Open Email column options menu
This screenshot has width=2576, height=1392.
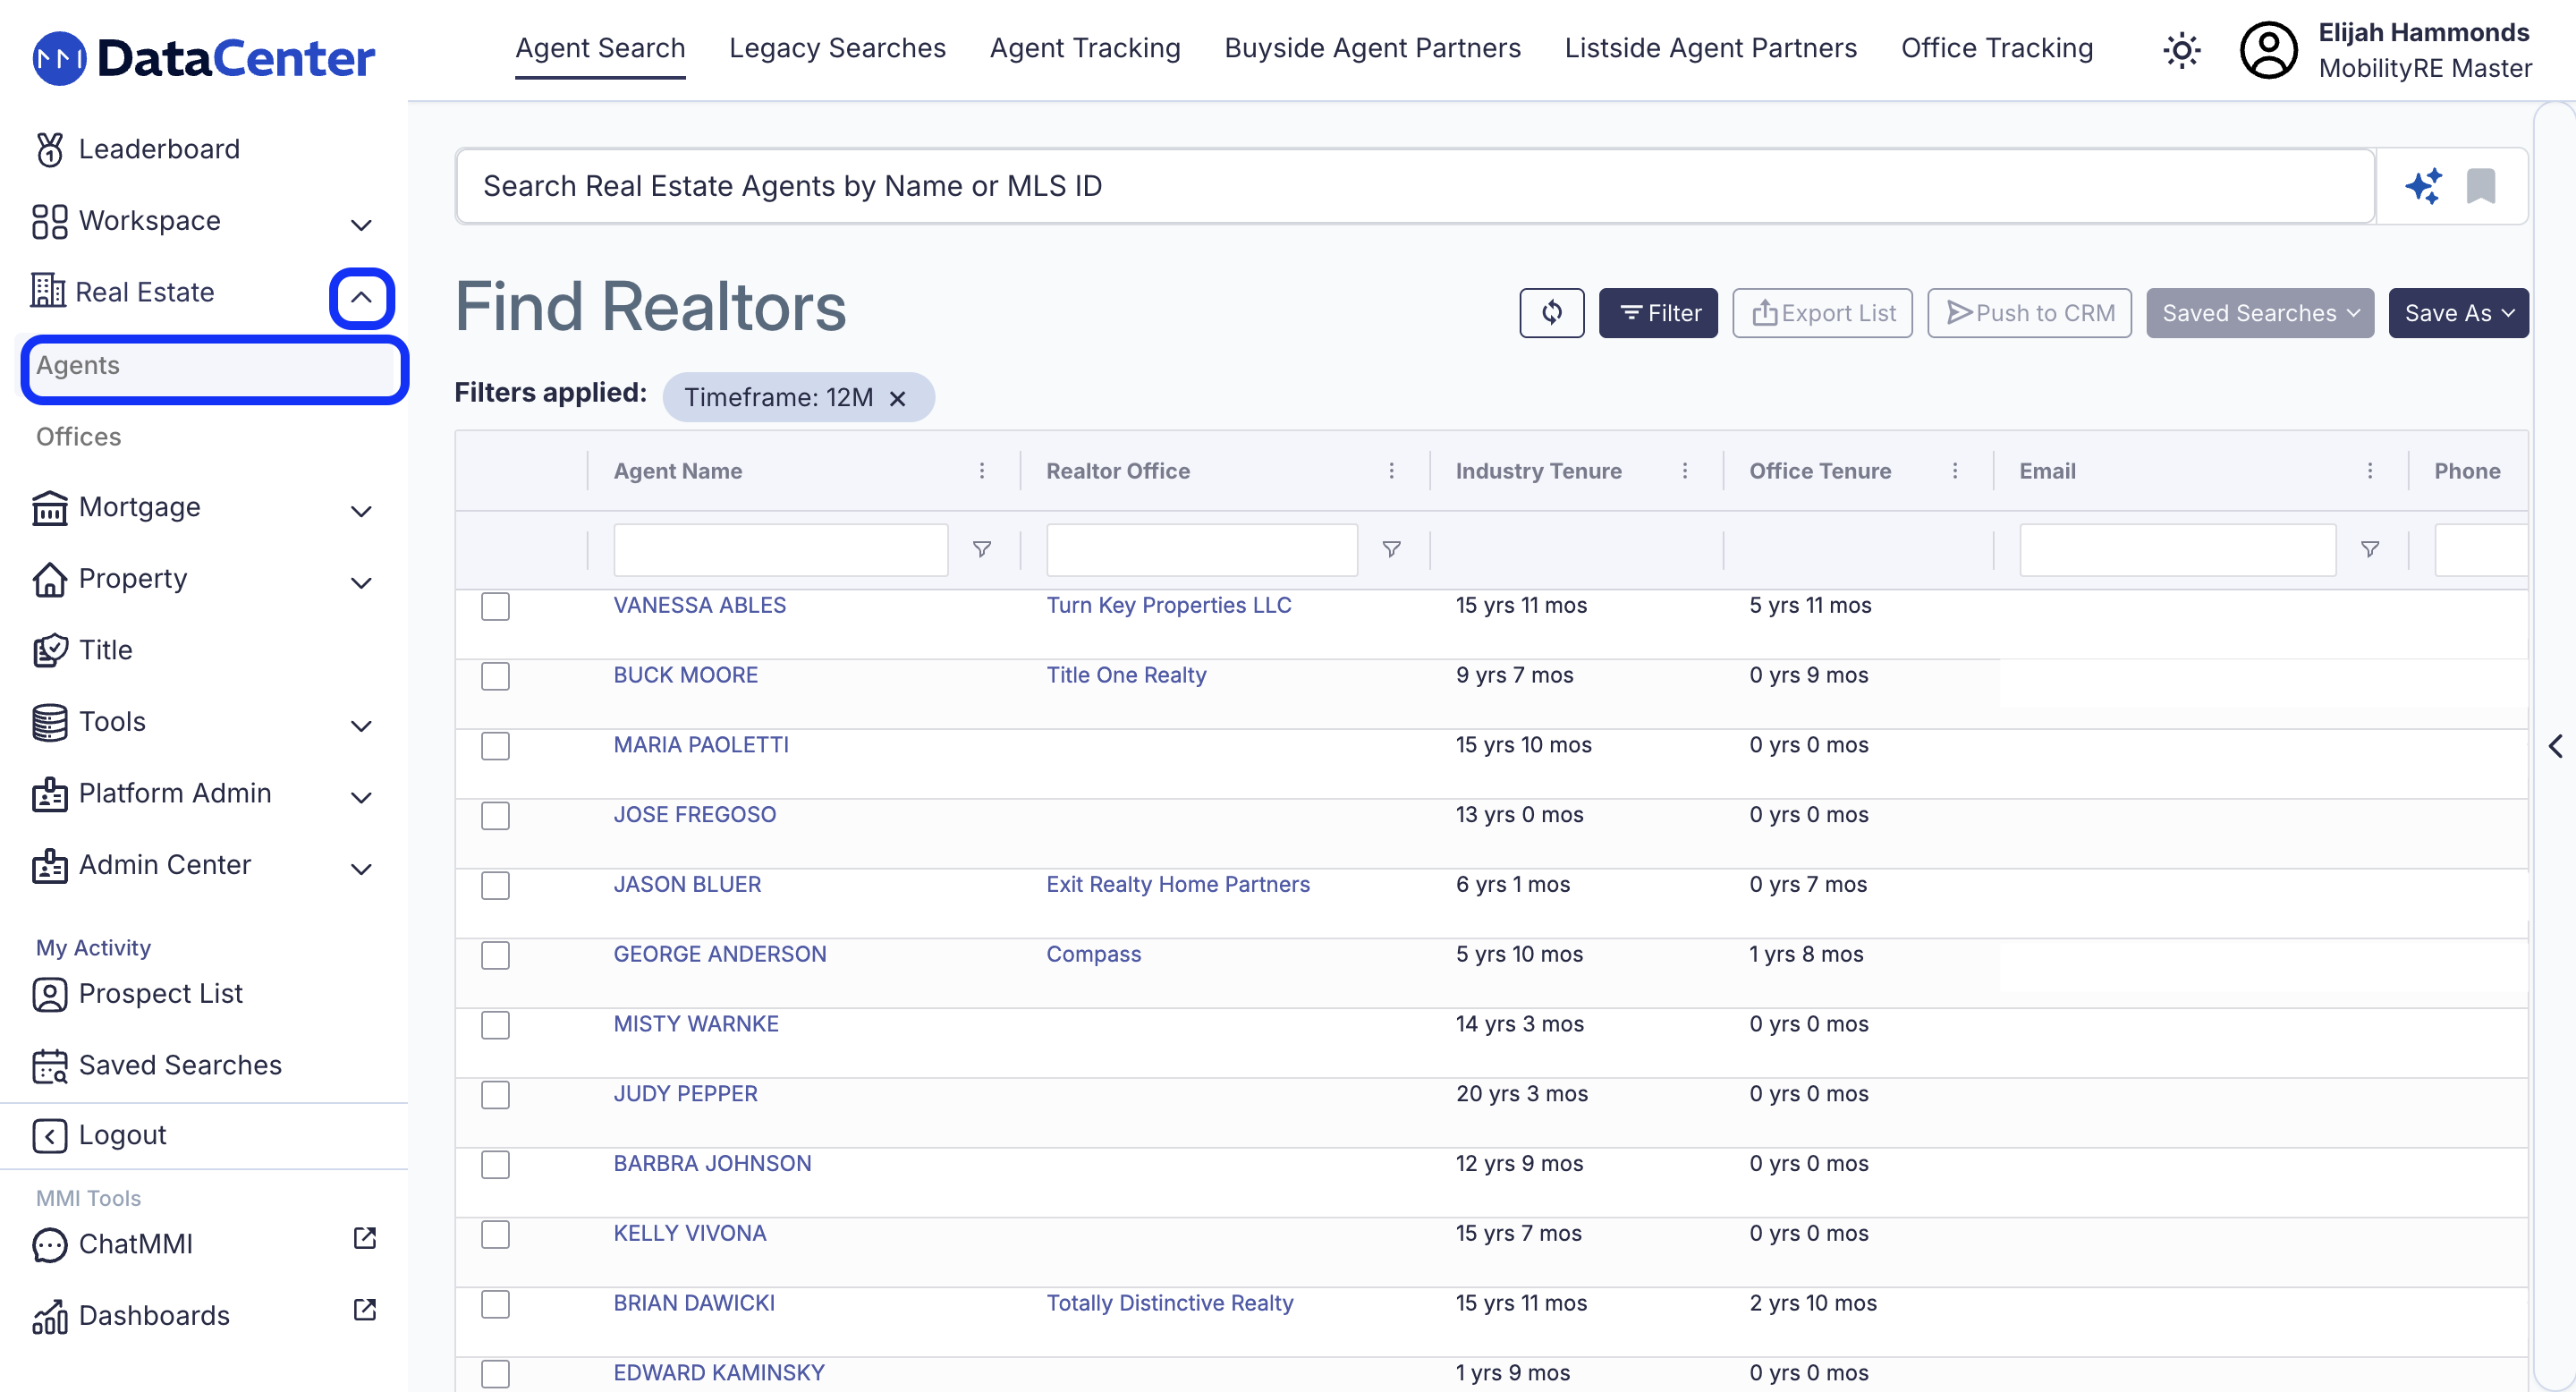tap(2369, 471)
